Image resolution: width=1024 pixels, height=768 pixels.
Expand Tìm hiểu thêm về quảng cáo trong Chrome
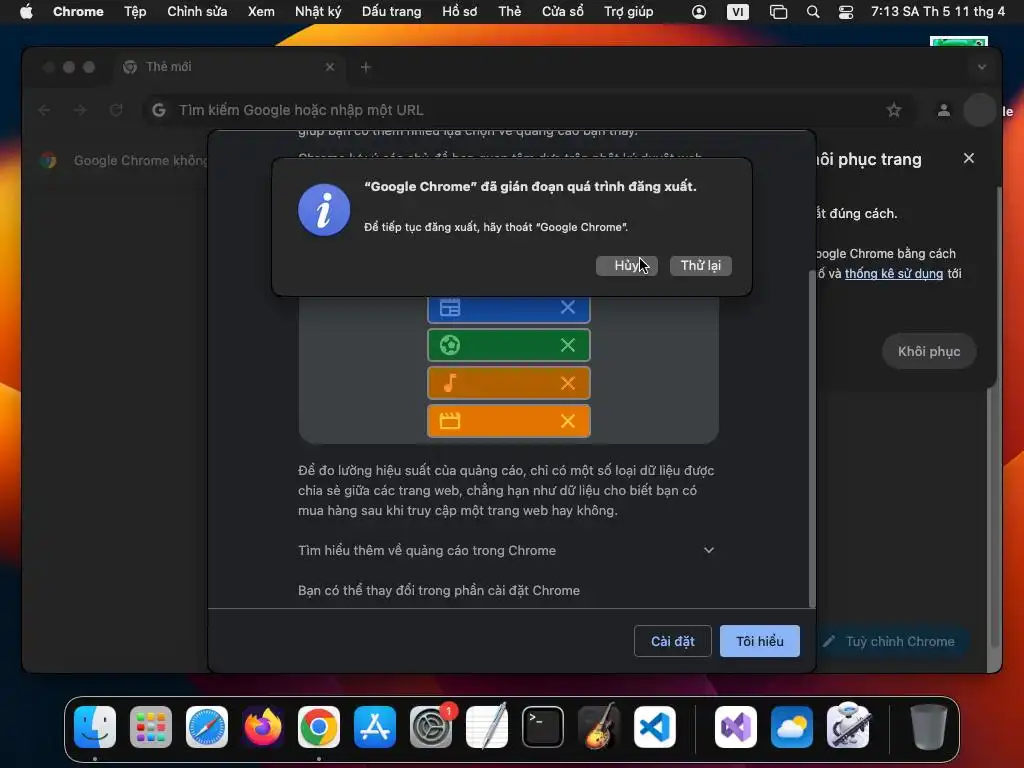coord(506,551)
